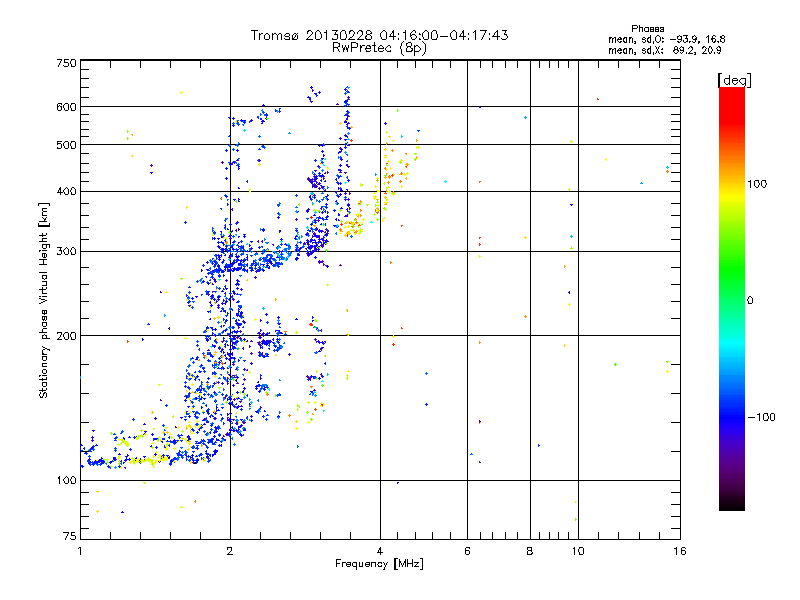Click the '10' frequency axis label

578,551
